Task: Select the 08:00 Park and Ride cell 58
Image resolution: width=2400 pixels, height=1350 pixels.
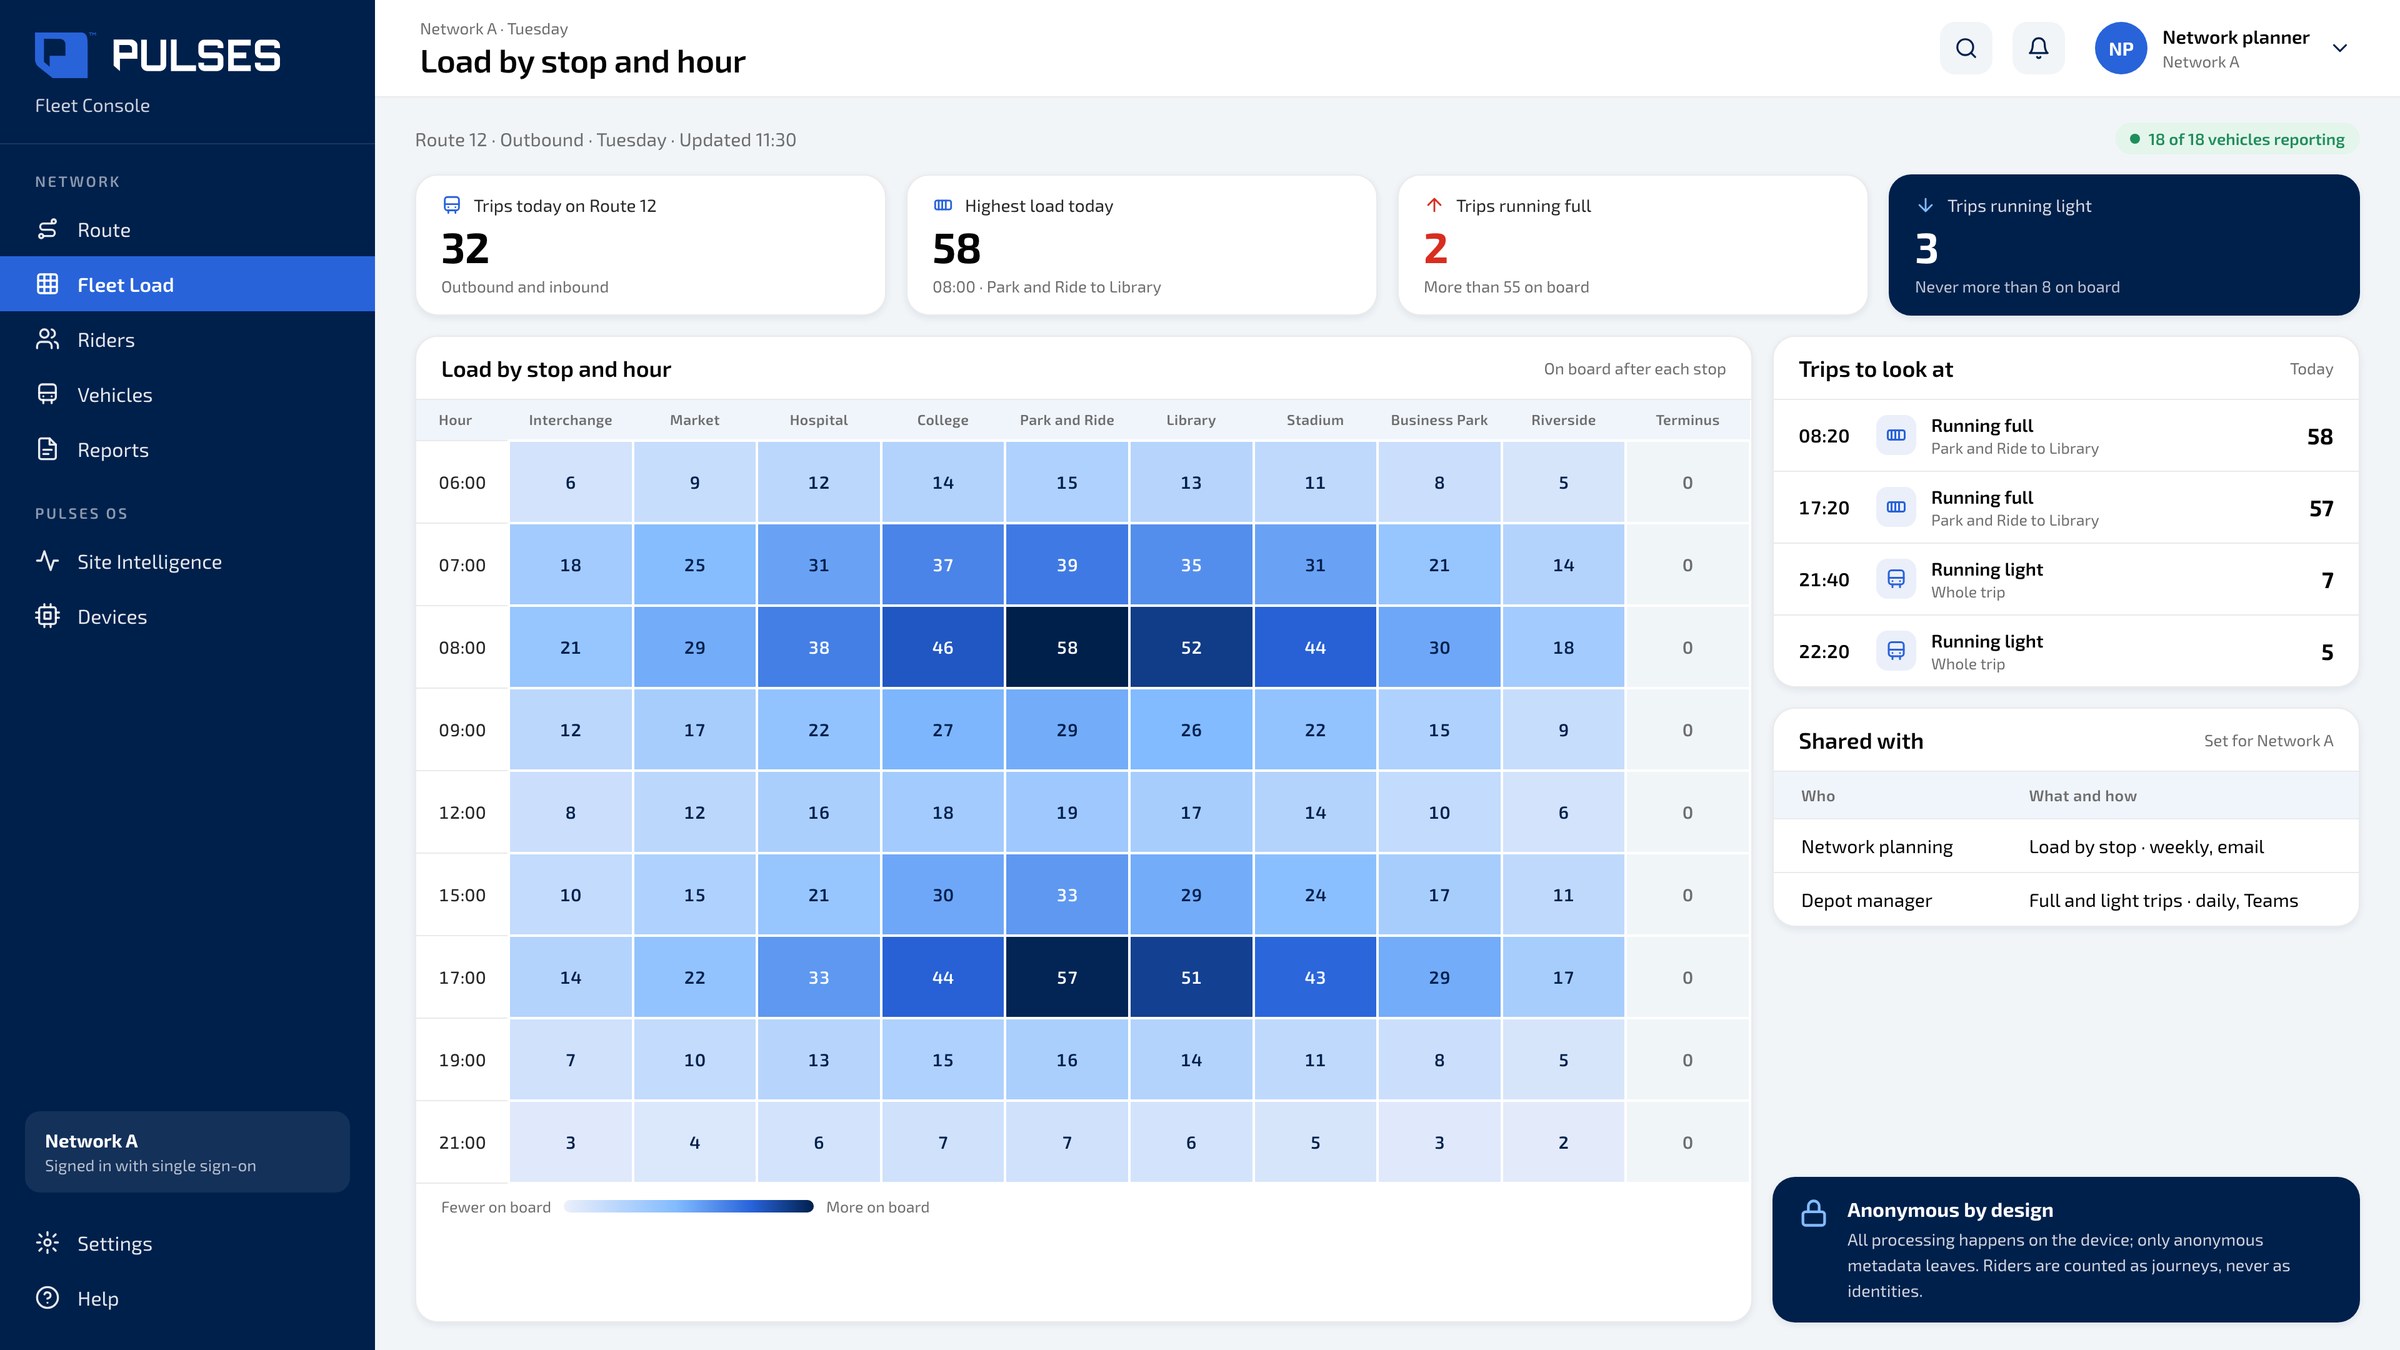Action: tap(1067, 648)
